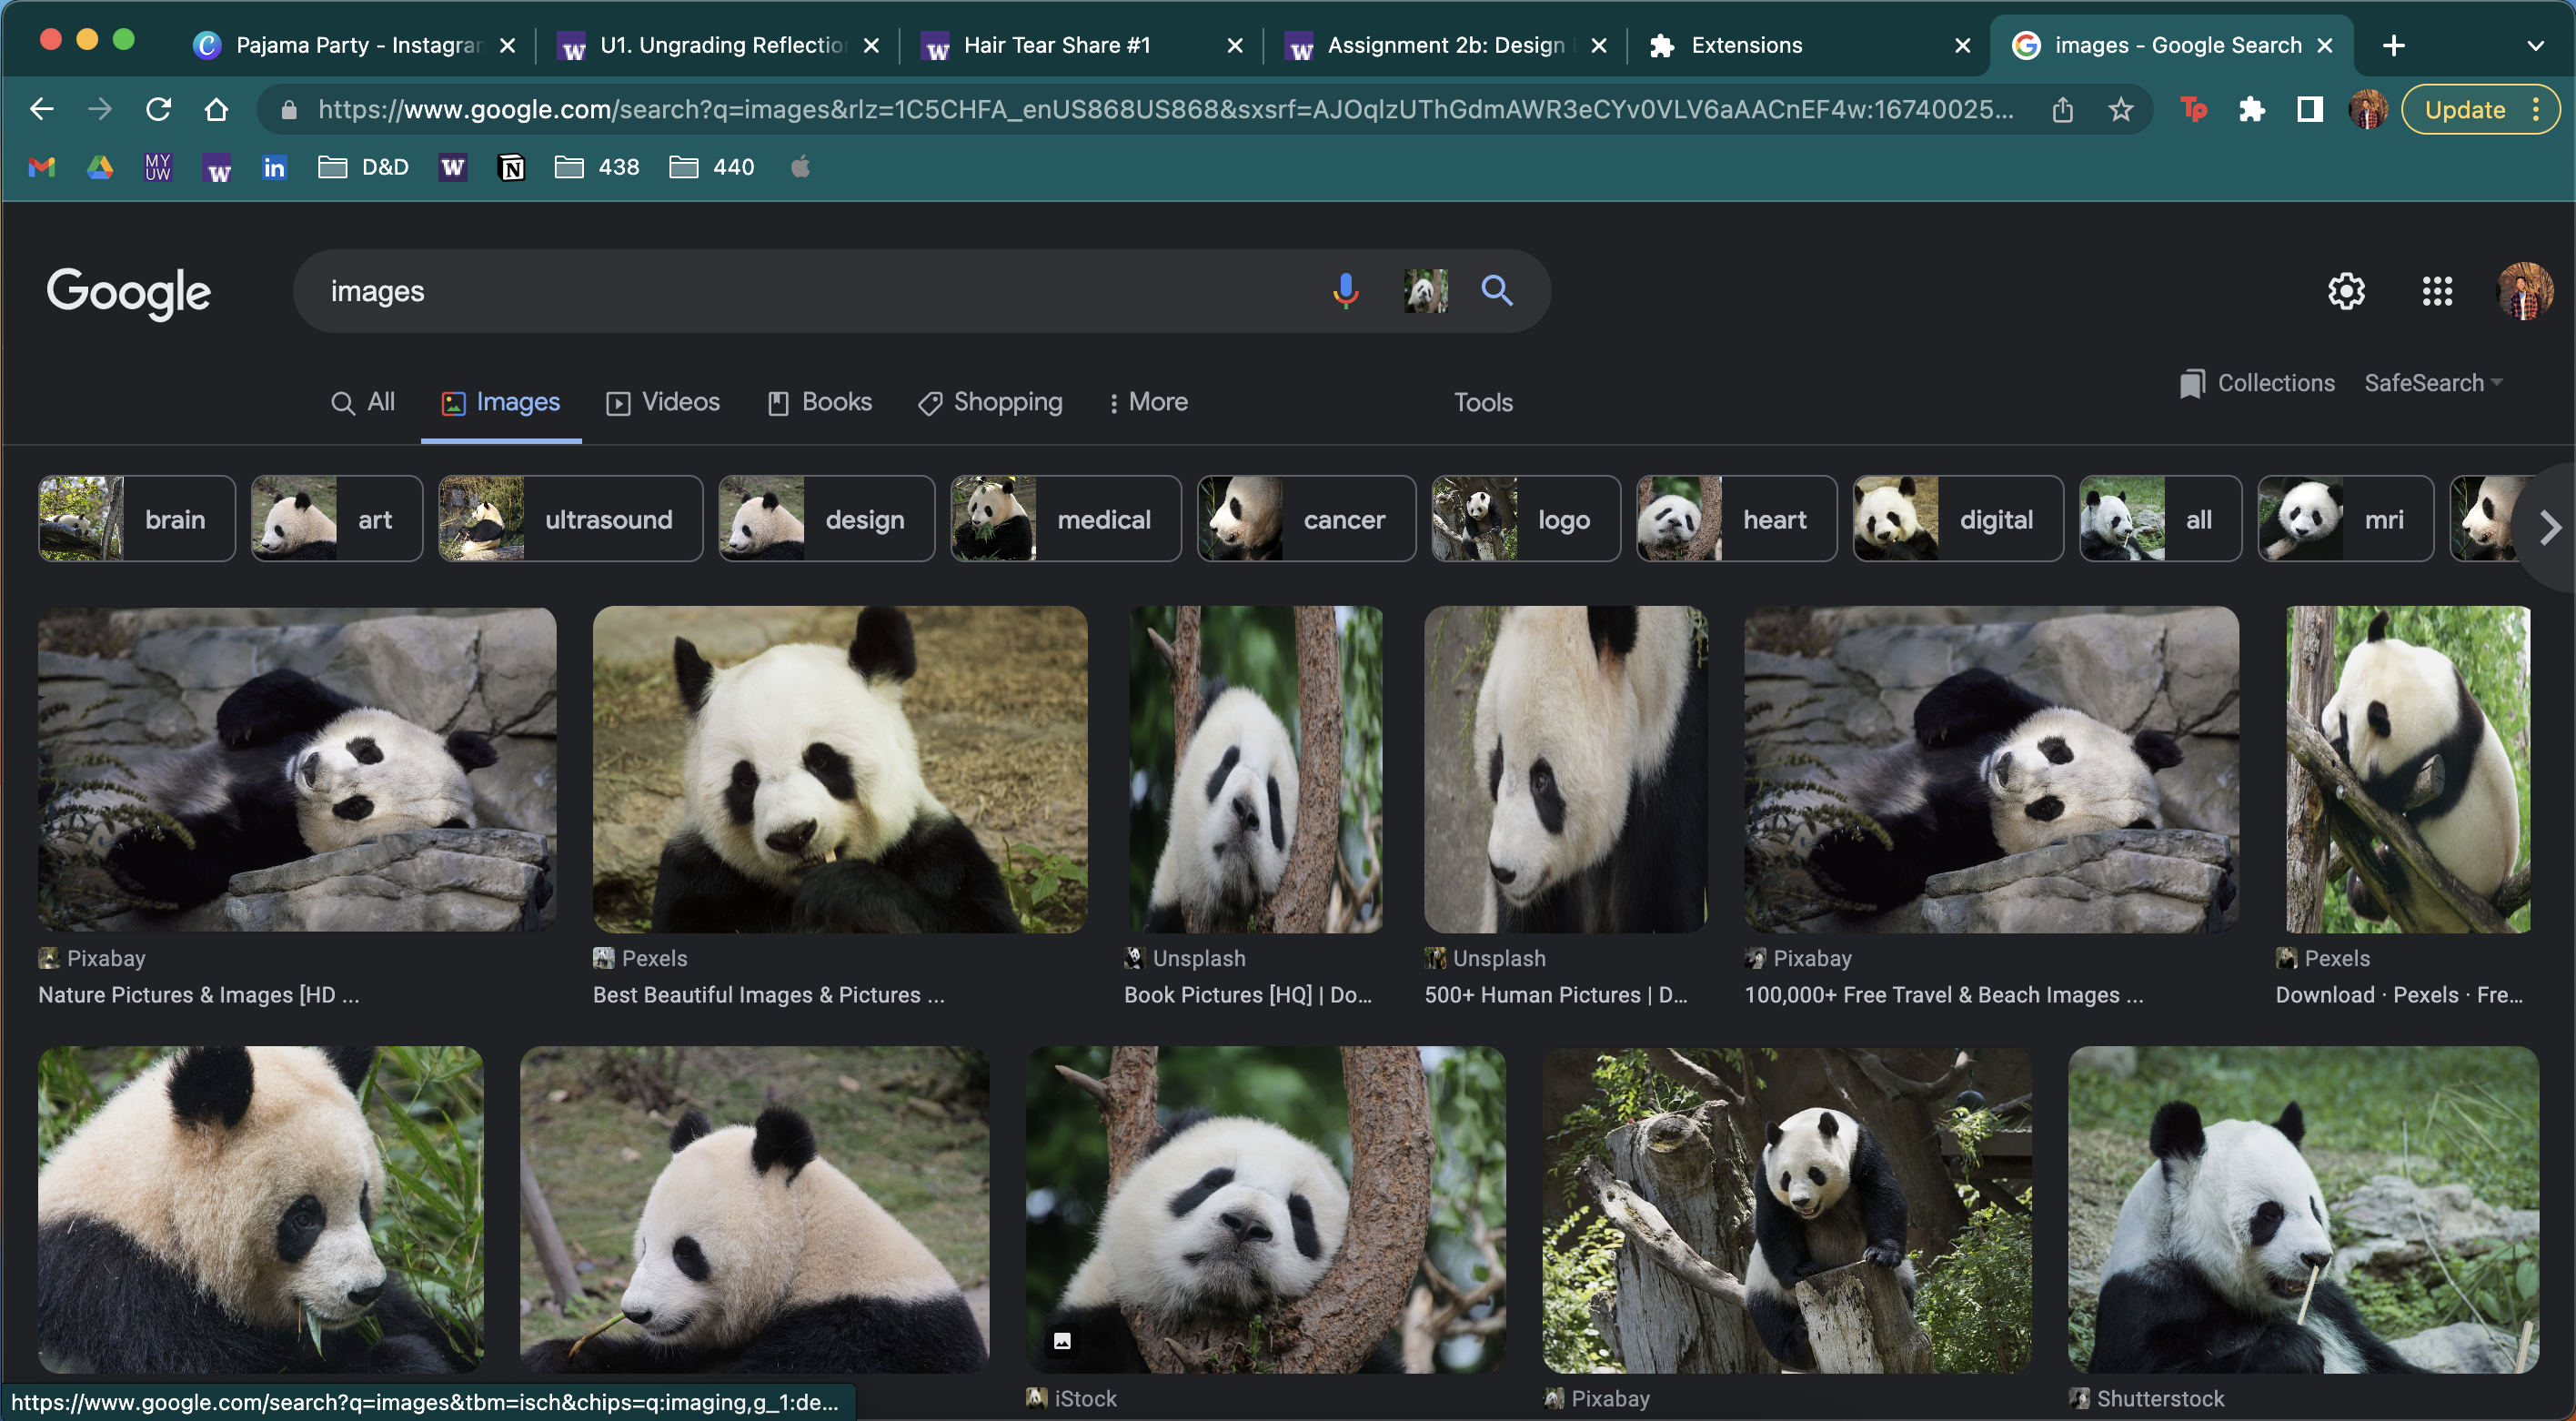Image resolution: width=2576 pixels, height=1421 pixels.
Task: Filter results by logo chip
Action: 1525,519
